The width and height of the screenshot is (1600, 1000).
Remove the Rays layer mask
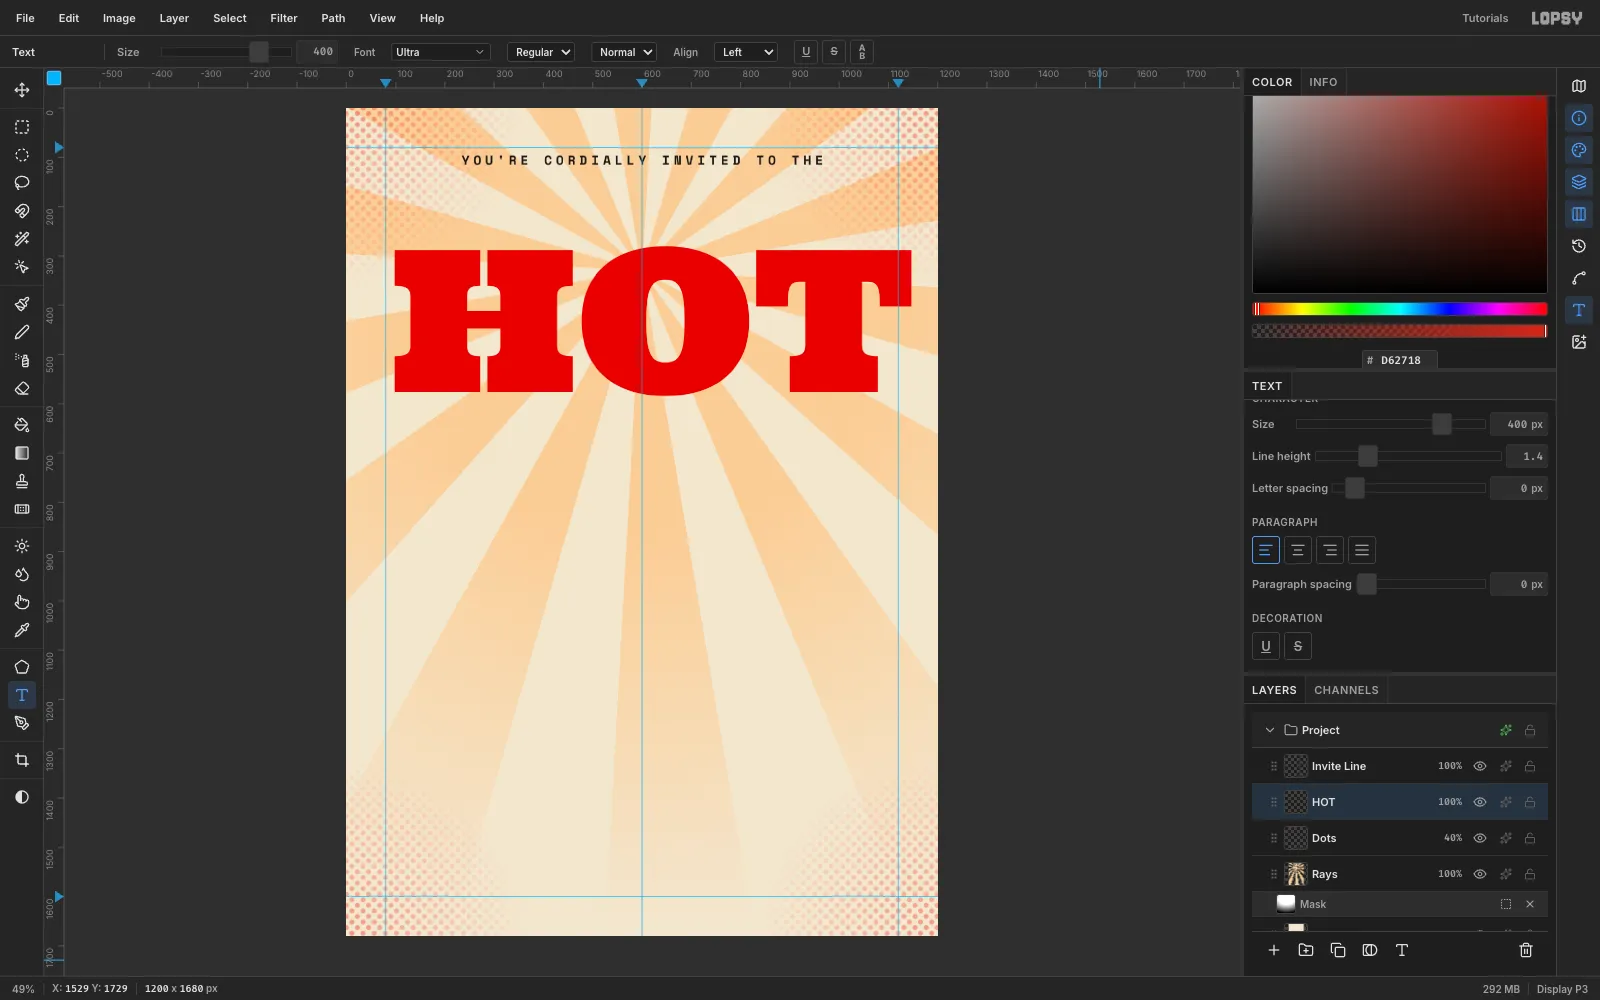pos(1530,904)
